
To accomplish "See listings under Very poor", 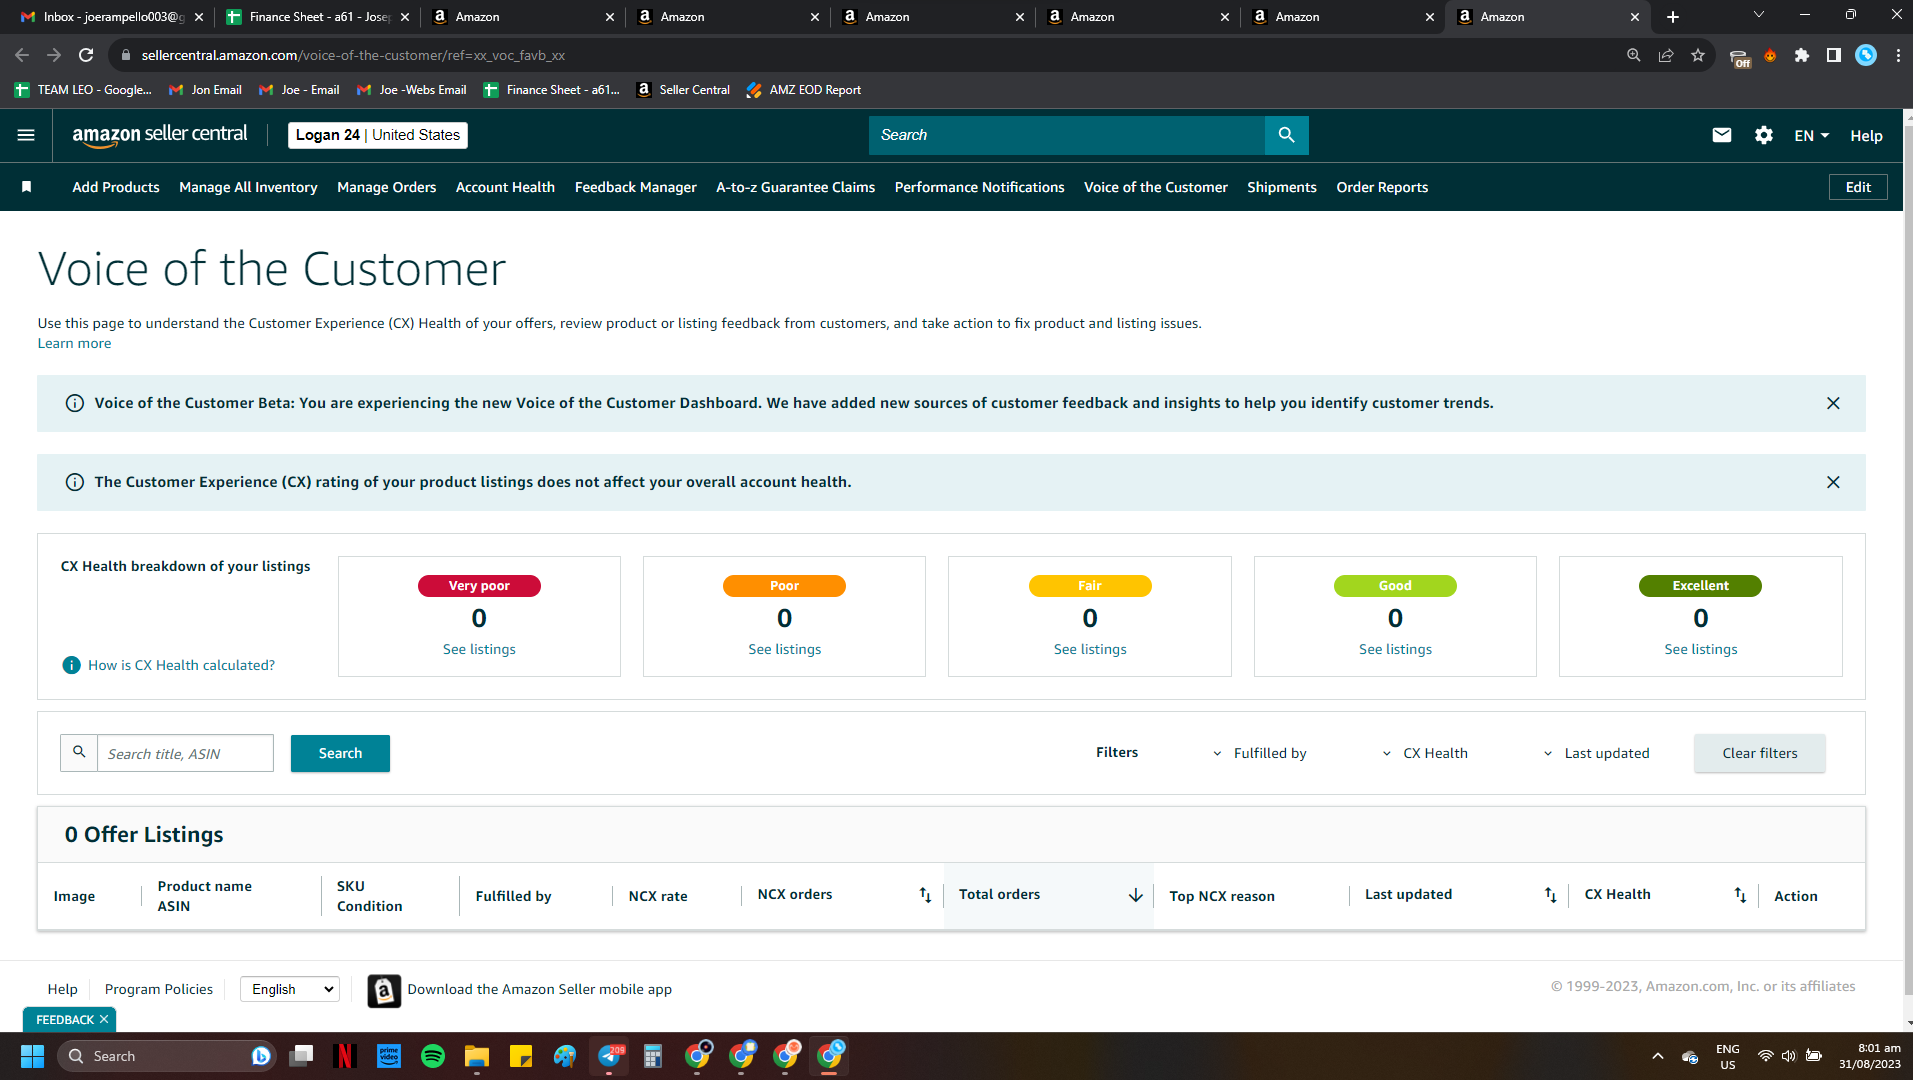I will [x=479, y=649].
